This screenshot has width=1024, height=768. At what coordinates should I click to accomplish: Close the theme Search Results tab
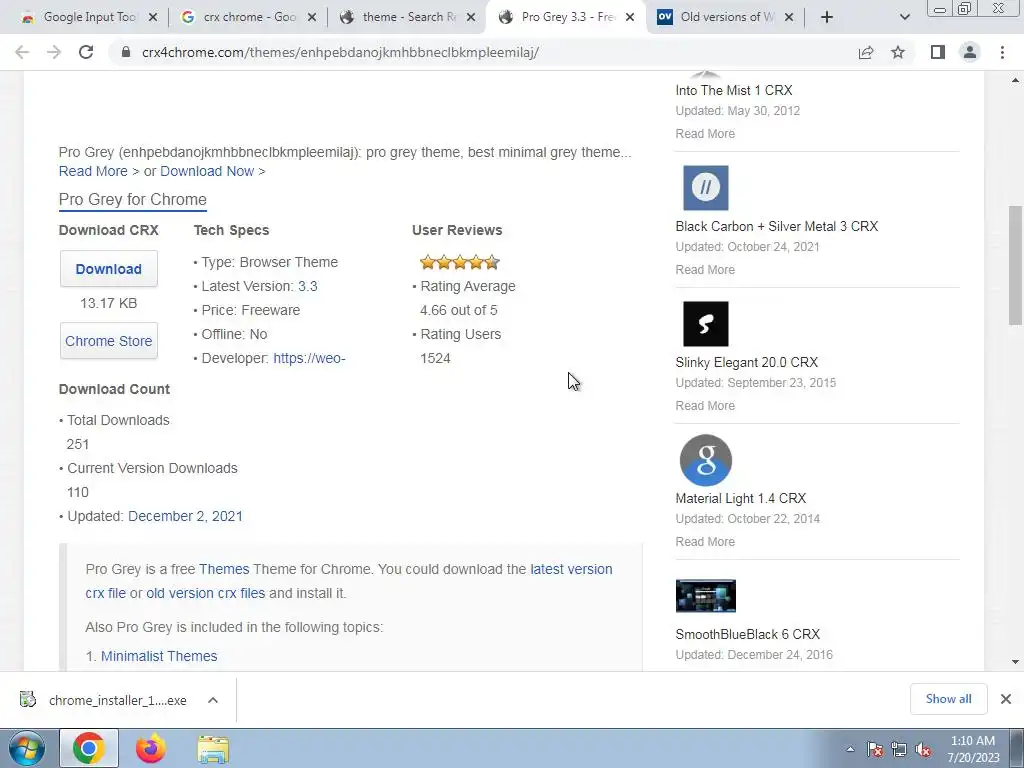pyautogui.click(x=471, y=17)
